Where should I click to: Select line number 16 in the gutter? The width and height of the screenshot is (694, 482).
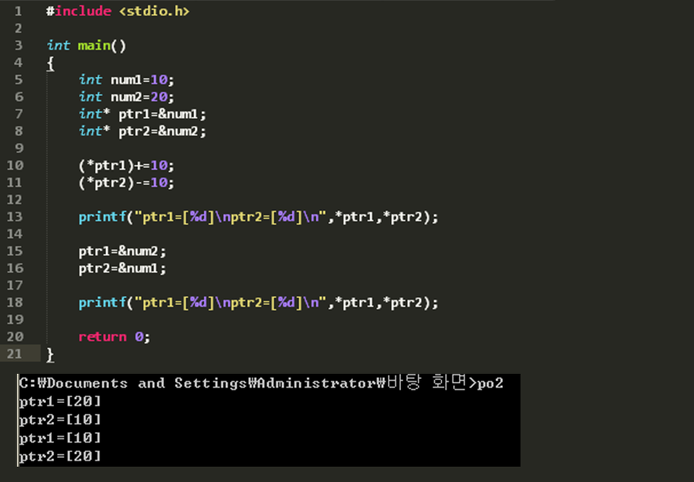pos(14,268)
